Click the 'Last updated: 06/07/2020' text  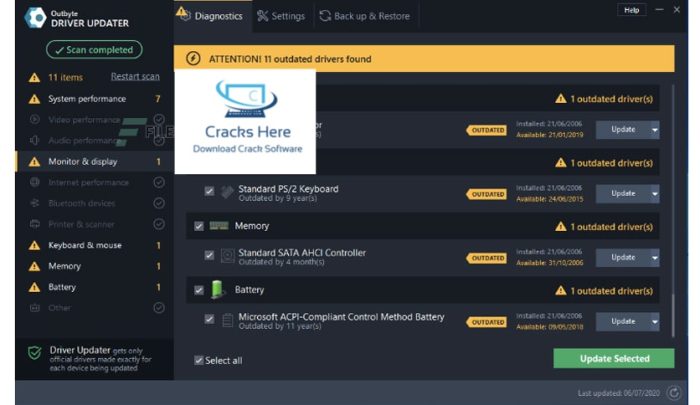[x=618, y=393]
